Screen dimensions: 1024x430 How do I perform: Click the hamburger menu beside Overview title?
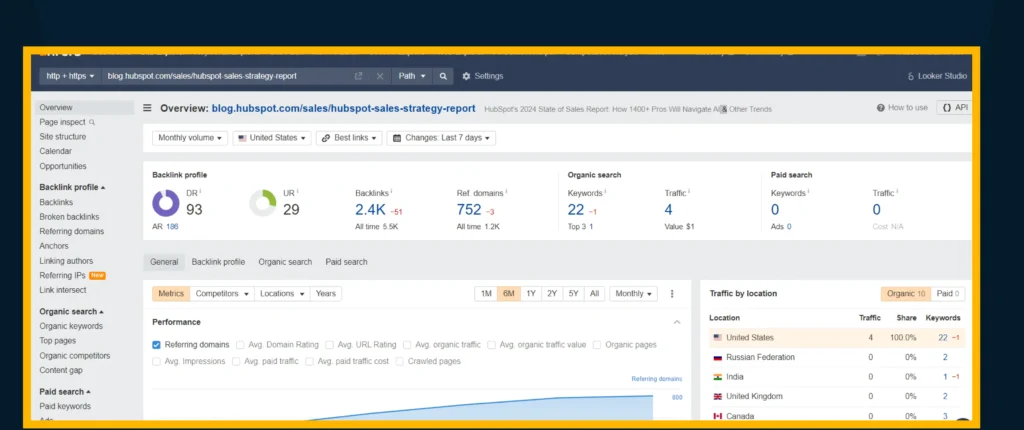(148, 108)
